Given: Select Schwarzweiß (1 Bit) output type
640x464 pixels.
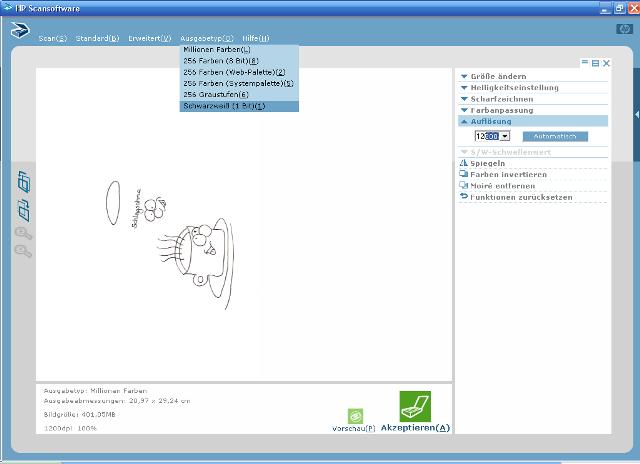Looking at the screenshot, I should pyautogui.click(x=225, y=106).
